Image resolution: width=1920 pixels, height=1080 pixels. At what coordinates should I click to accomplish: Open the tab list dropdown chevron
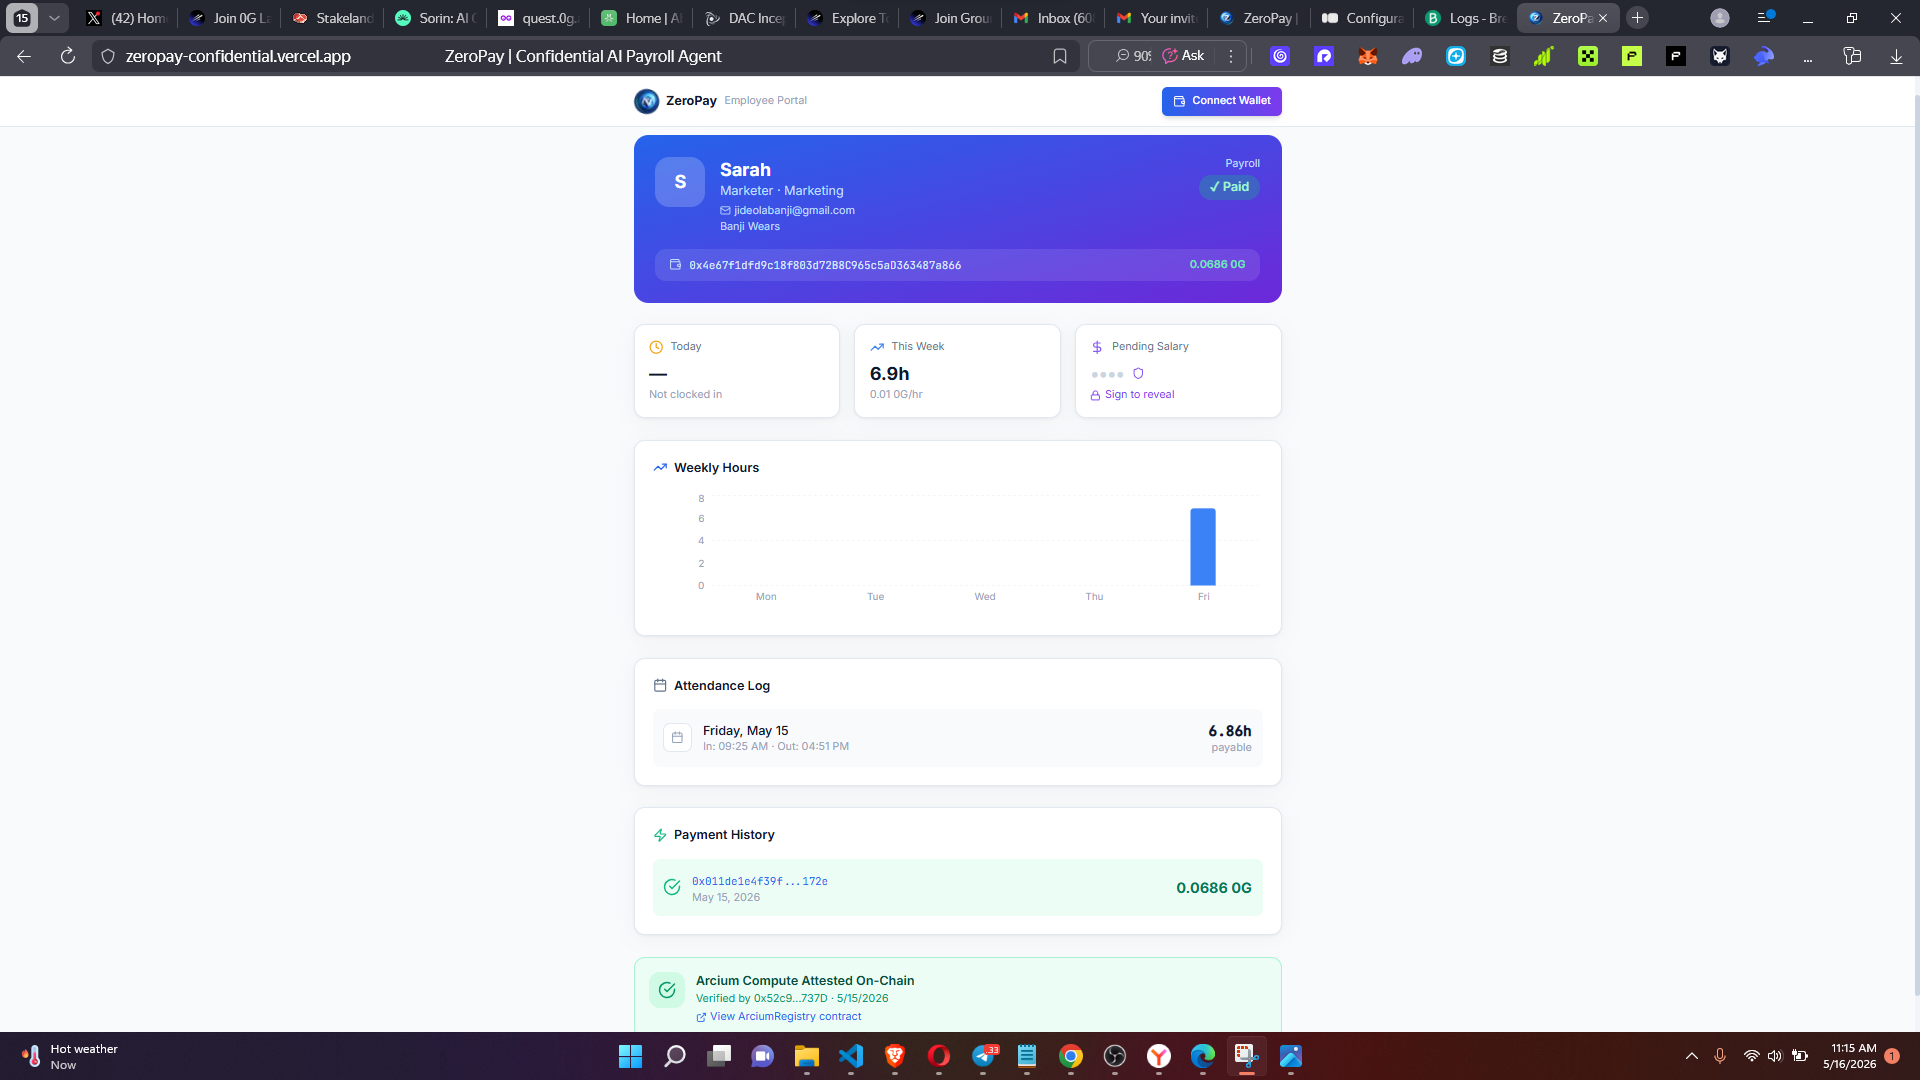tap(54, 18)
